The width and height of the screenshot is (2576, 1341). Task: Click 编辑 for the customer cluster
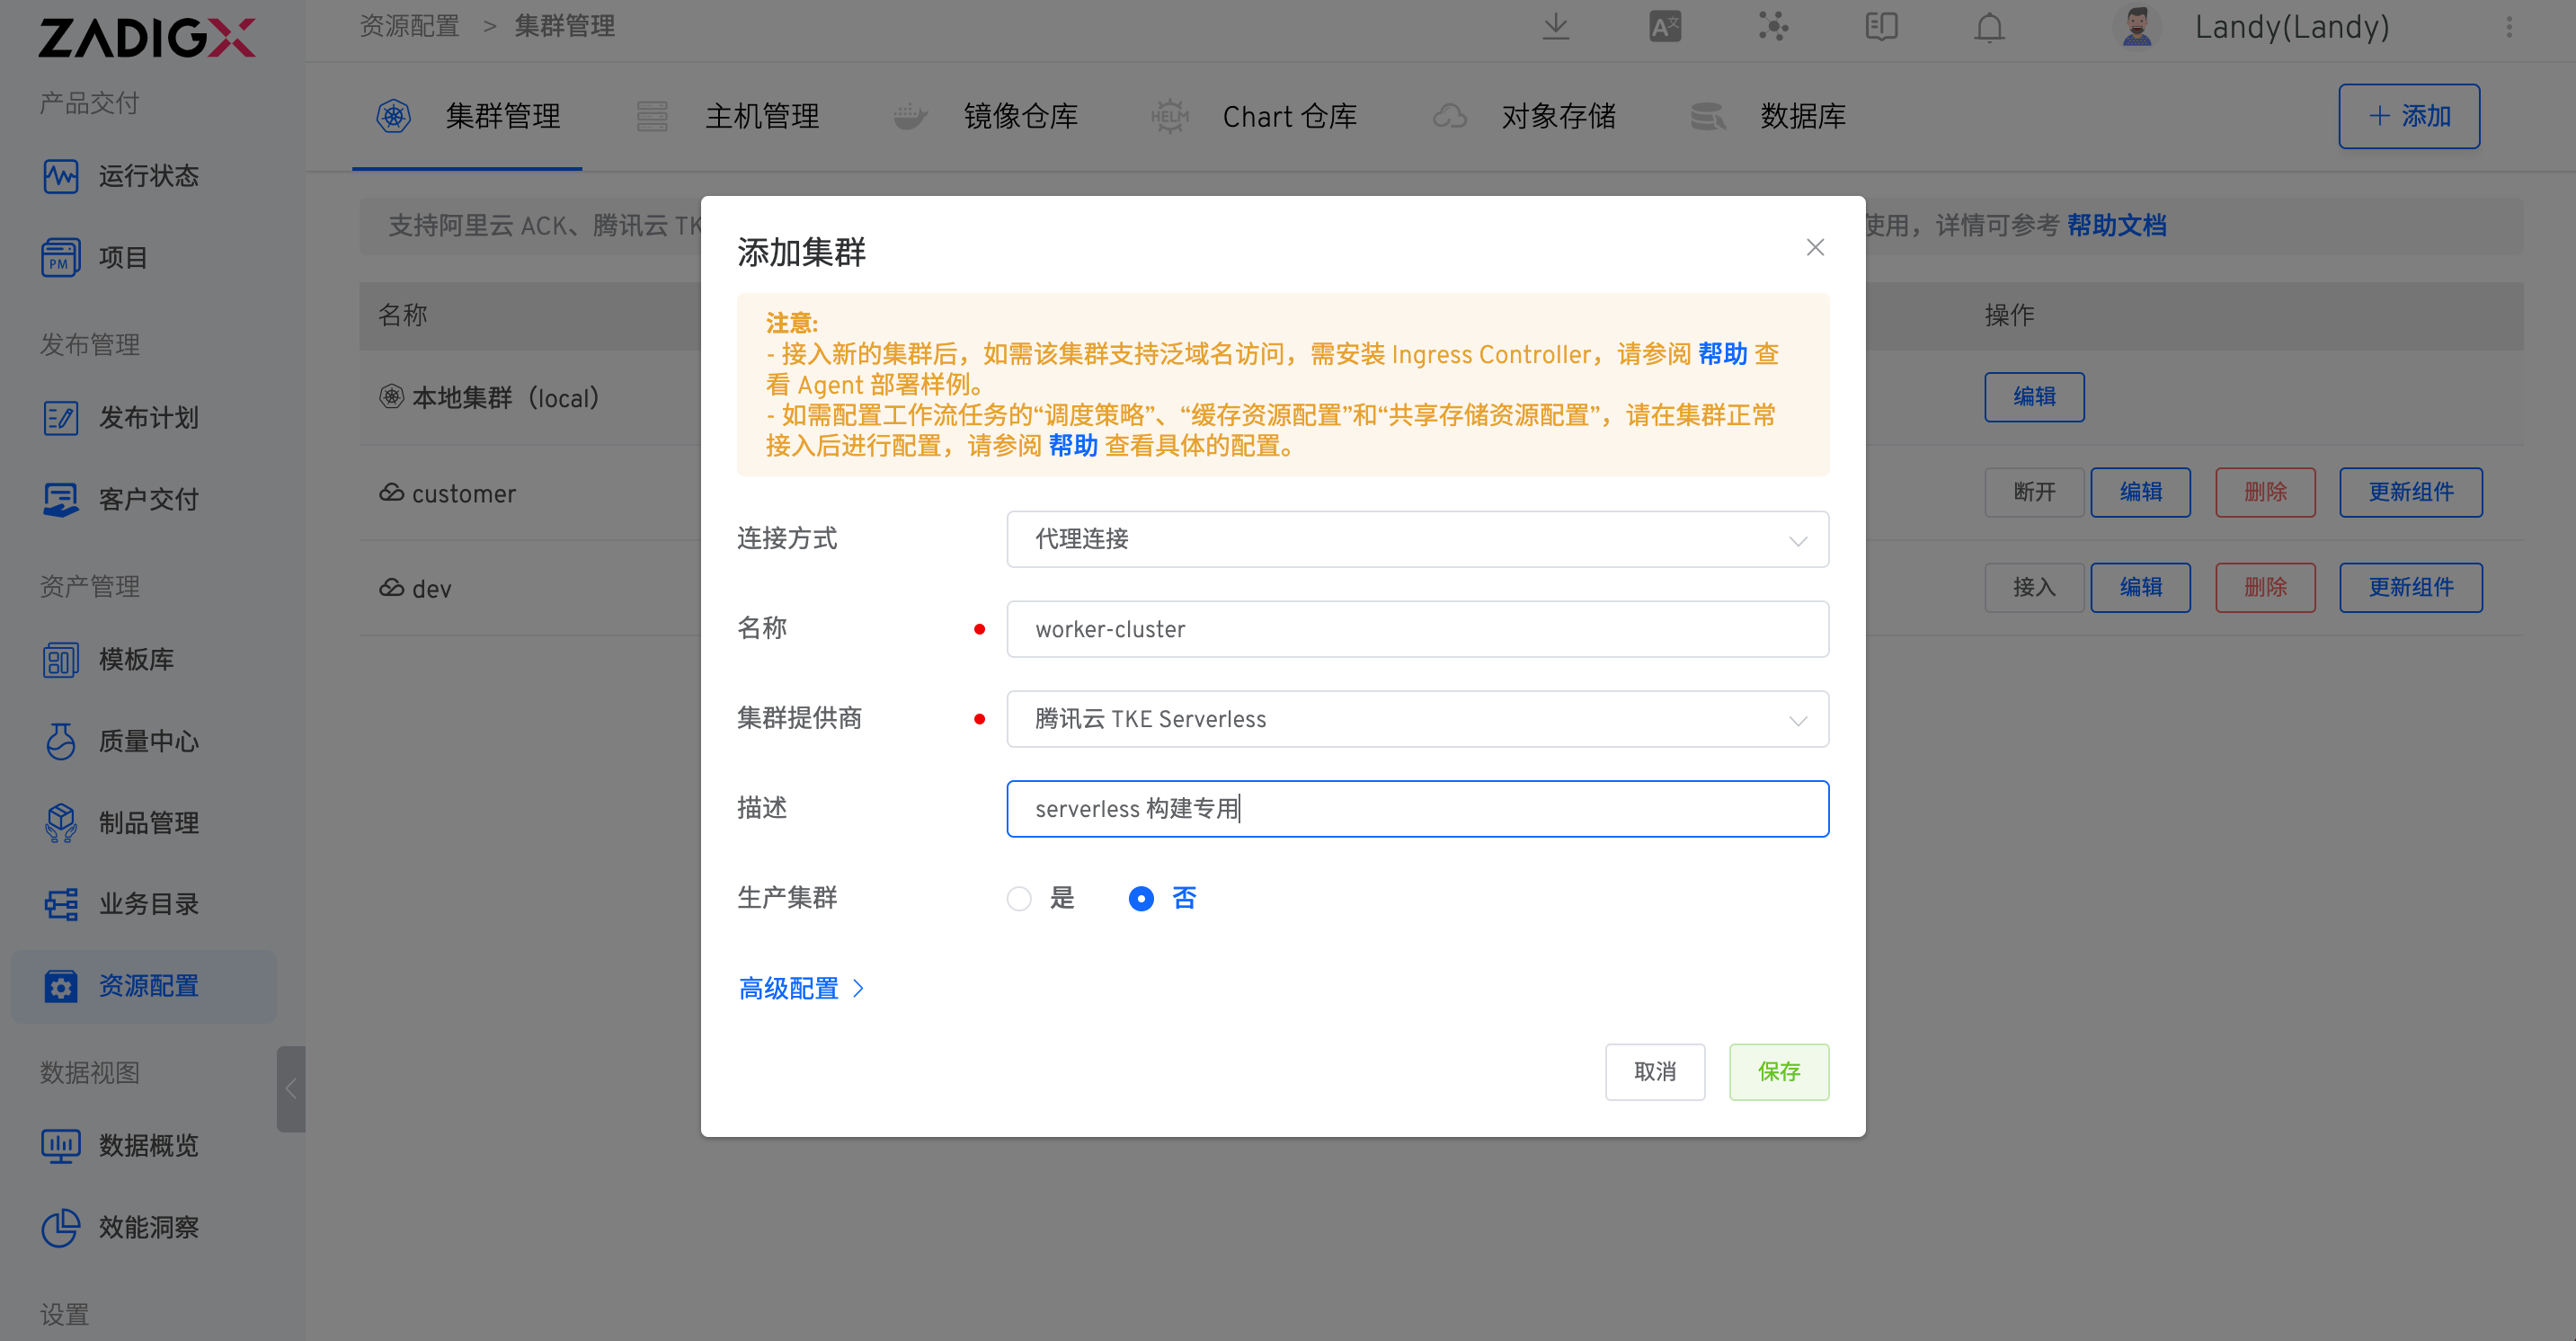(x=2140, y=492)
